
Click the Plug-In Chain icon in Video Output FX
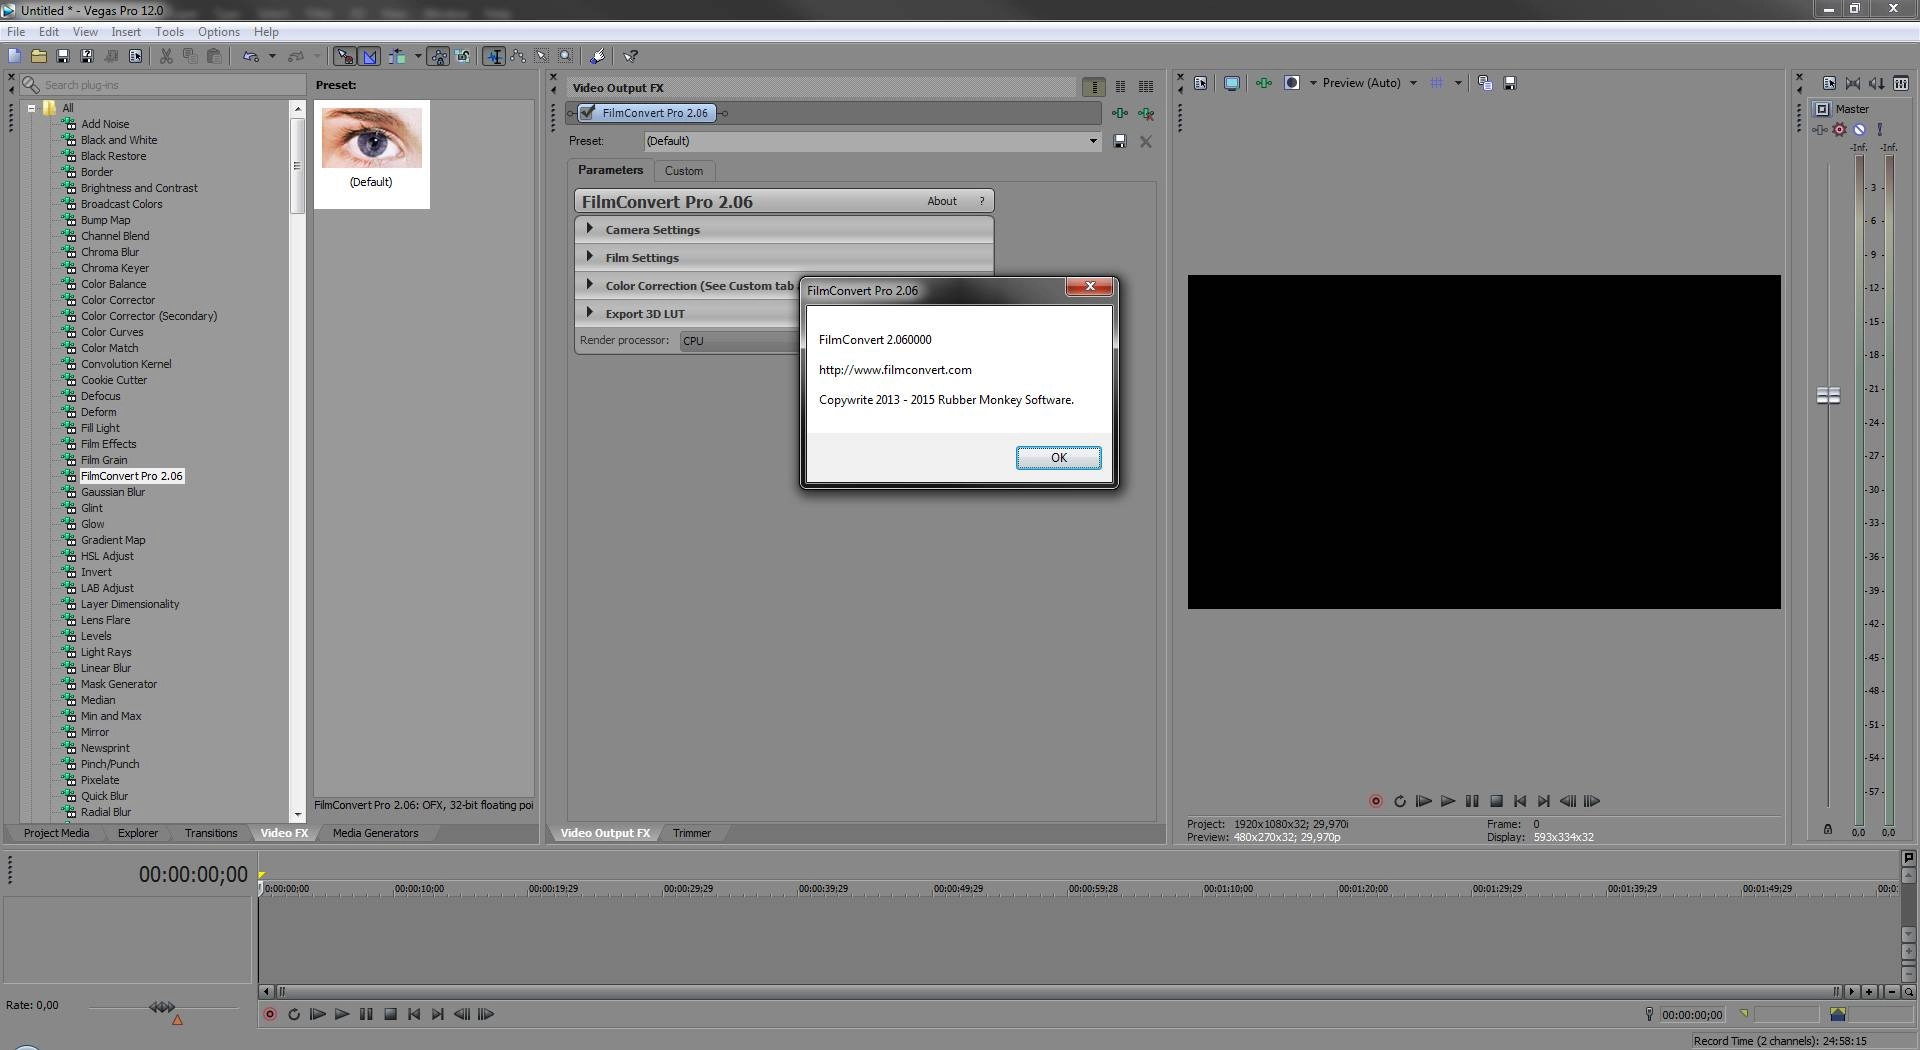[x=1120, y=113]
